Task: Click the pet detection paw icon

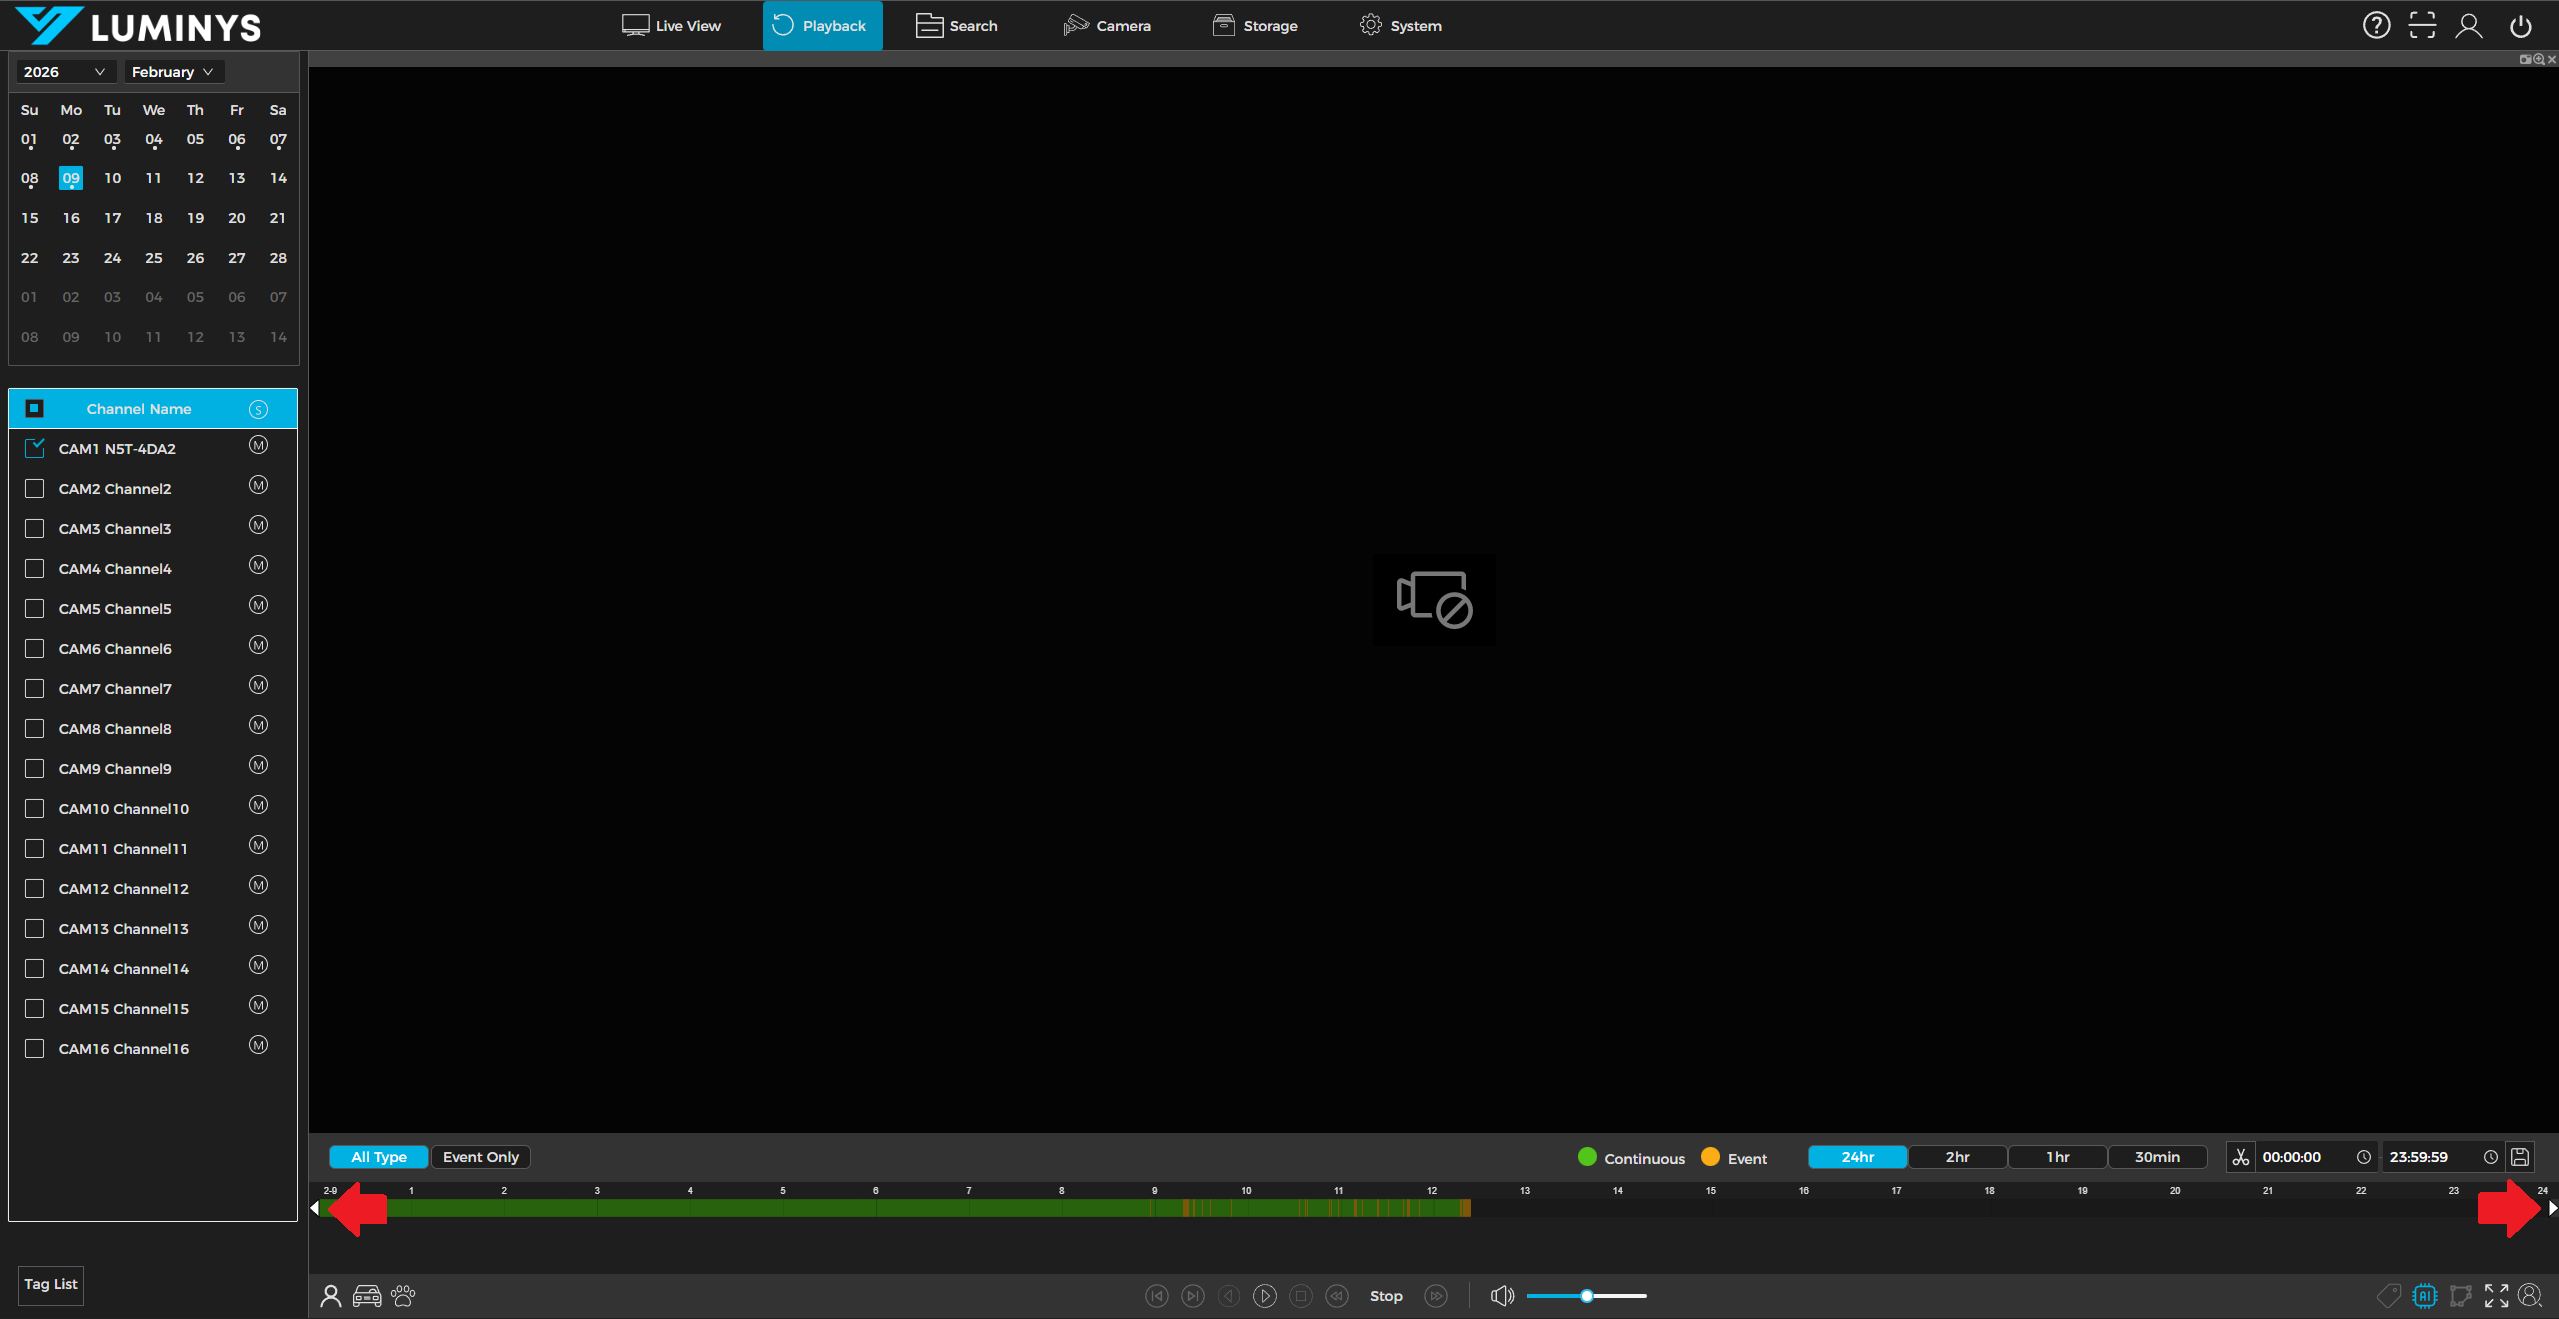Action: pos(403,1296)
